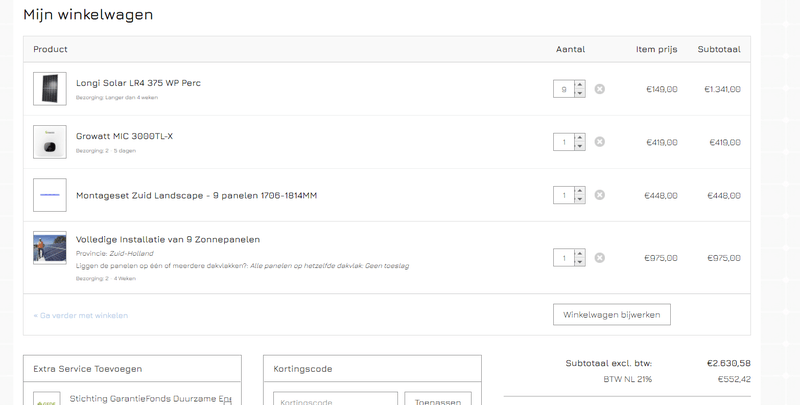Click 'Ga verder met winkelen' link
The image size is (800, 405).
(x=81, y=315)
